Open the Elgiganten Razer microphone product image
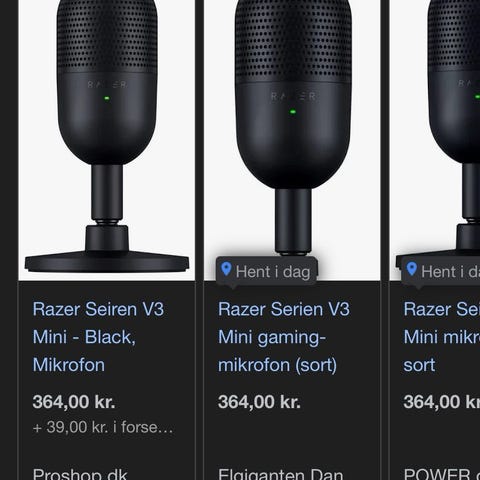Image resolution: width=480 pixels, height=480 pixels. tap(292, 140)
